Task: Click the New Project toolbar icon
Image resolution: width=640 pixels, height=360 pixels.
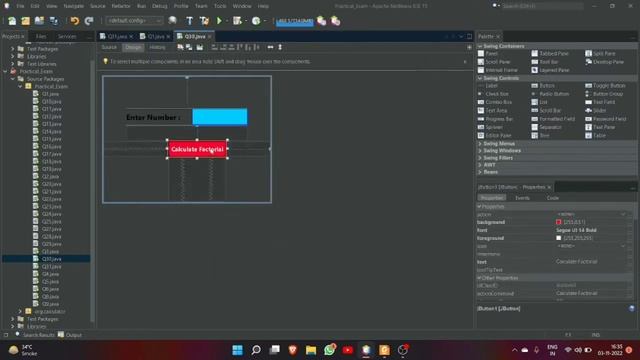Action: pos(25,21)
